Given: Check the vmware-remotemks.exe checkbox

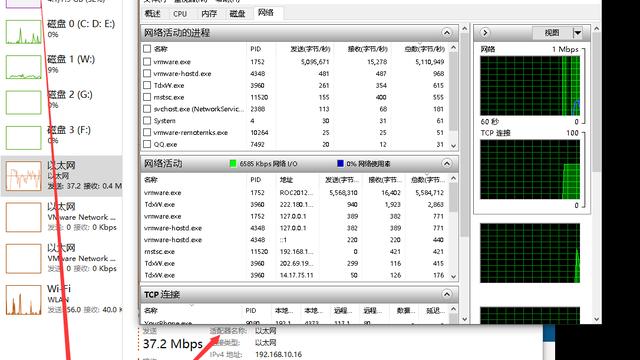Looking at the screenshot, I should coord(147,133).
